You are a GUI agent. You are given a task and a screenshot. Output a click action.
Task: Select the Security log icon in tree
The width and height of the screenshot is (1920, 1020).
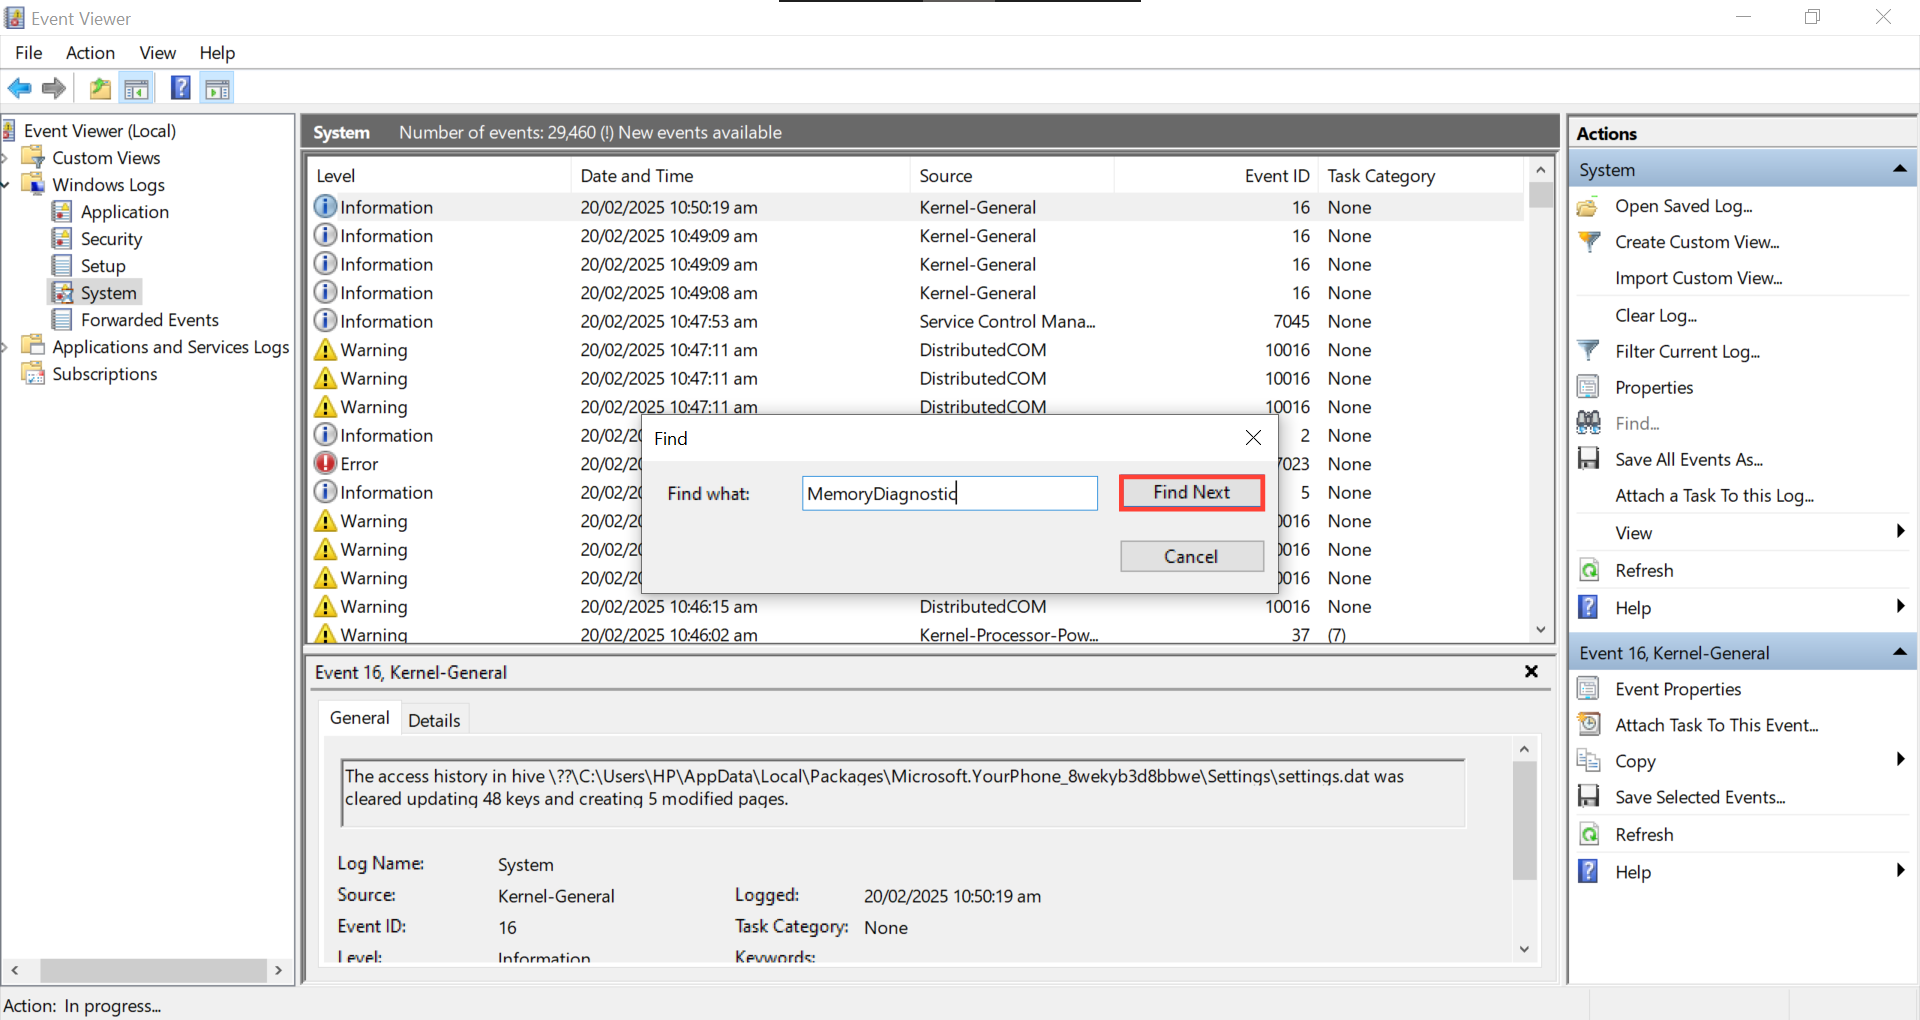(62, 238)
